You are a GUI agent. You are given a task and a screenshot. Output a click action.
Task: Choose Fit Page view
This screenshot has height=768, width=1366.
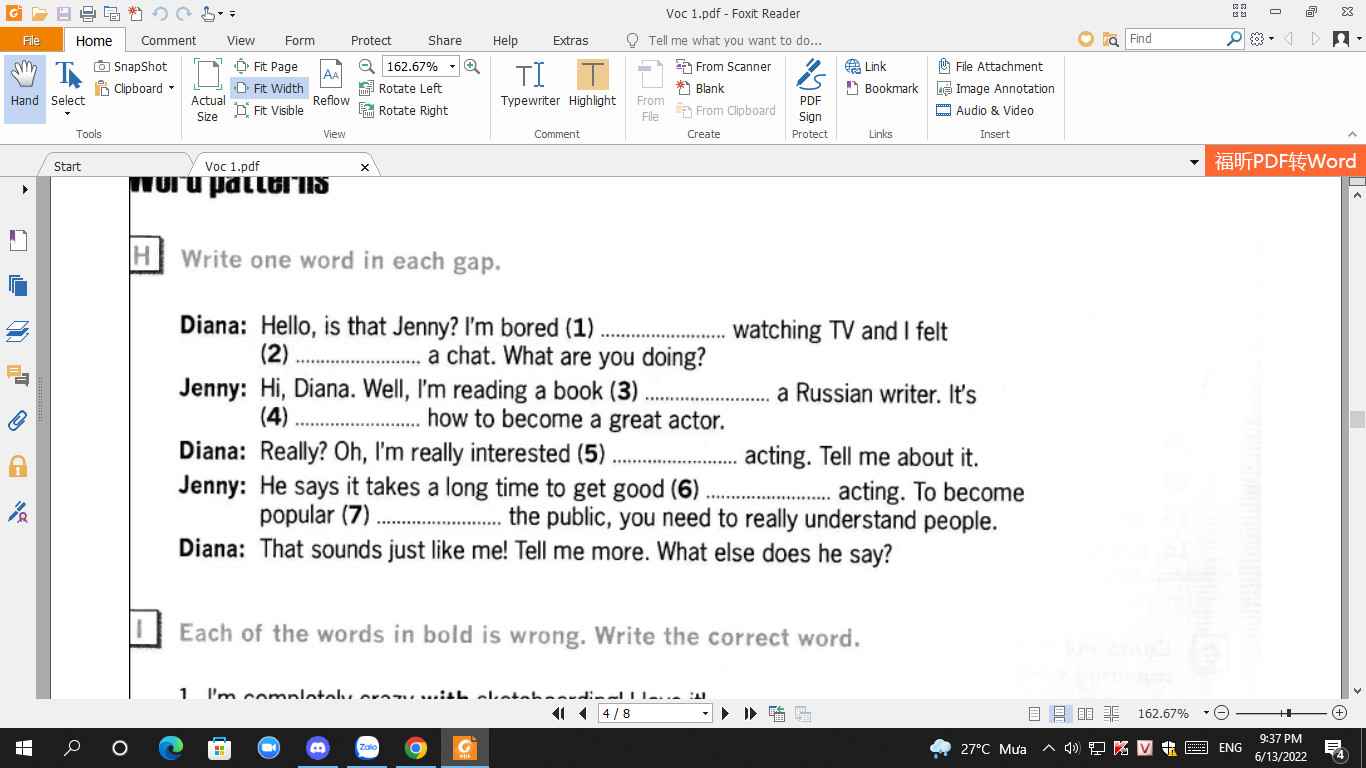click(266, 66)
